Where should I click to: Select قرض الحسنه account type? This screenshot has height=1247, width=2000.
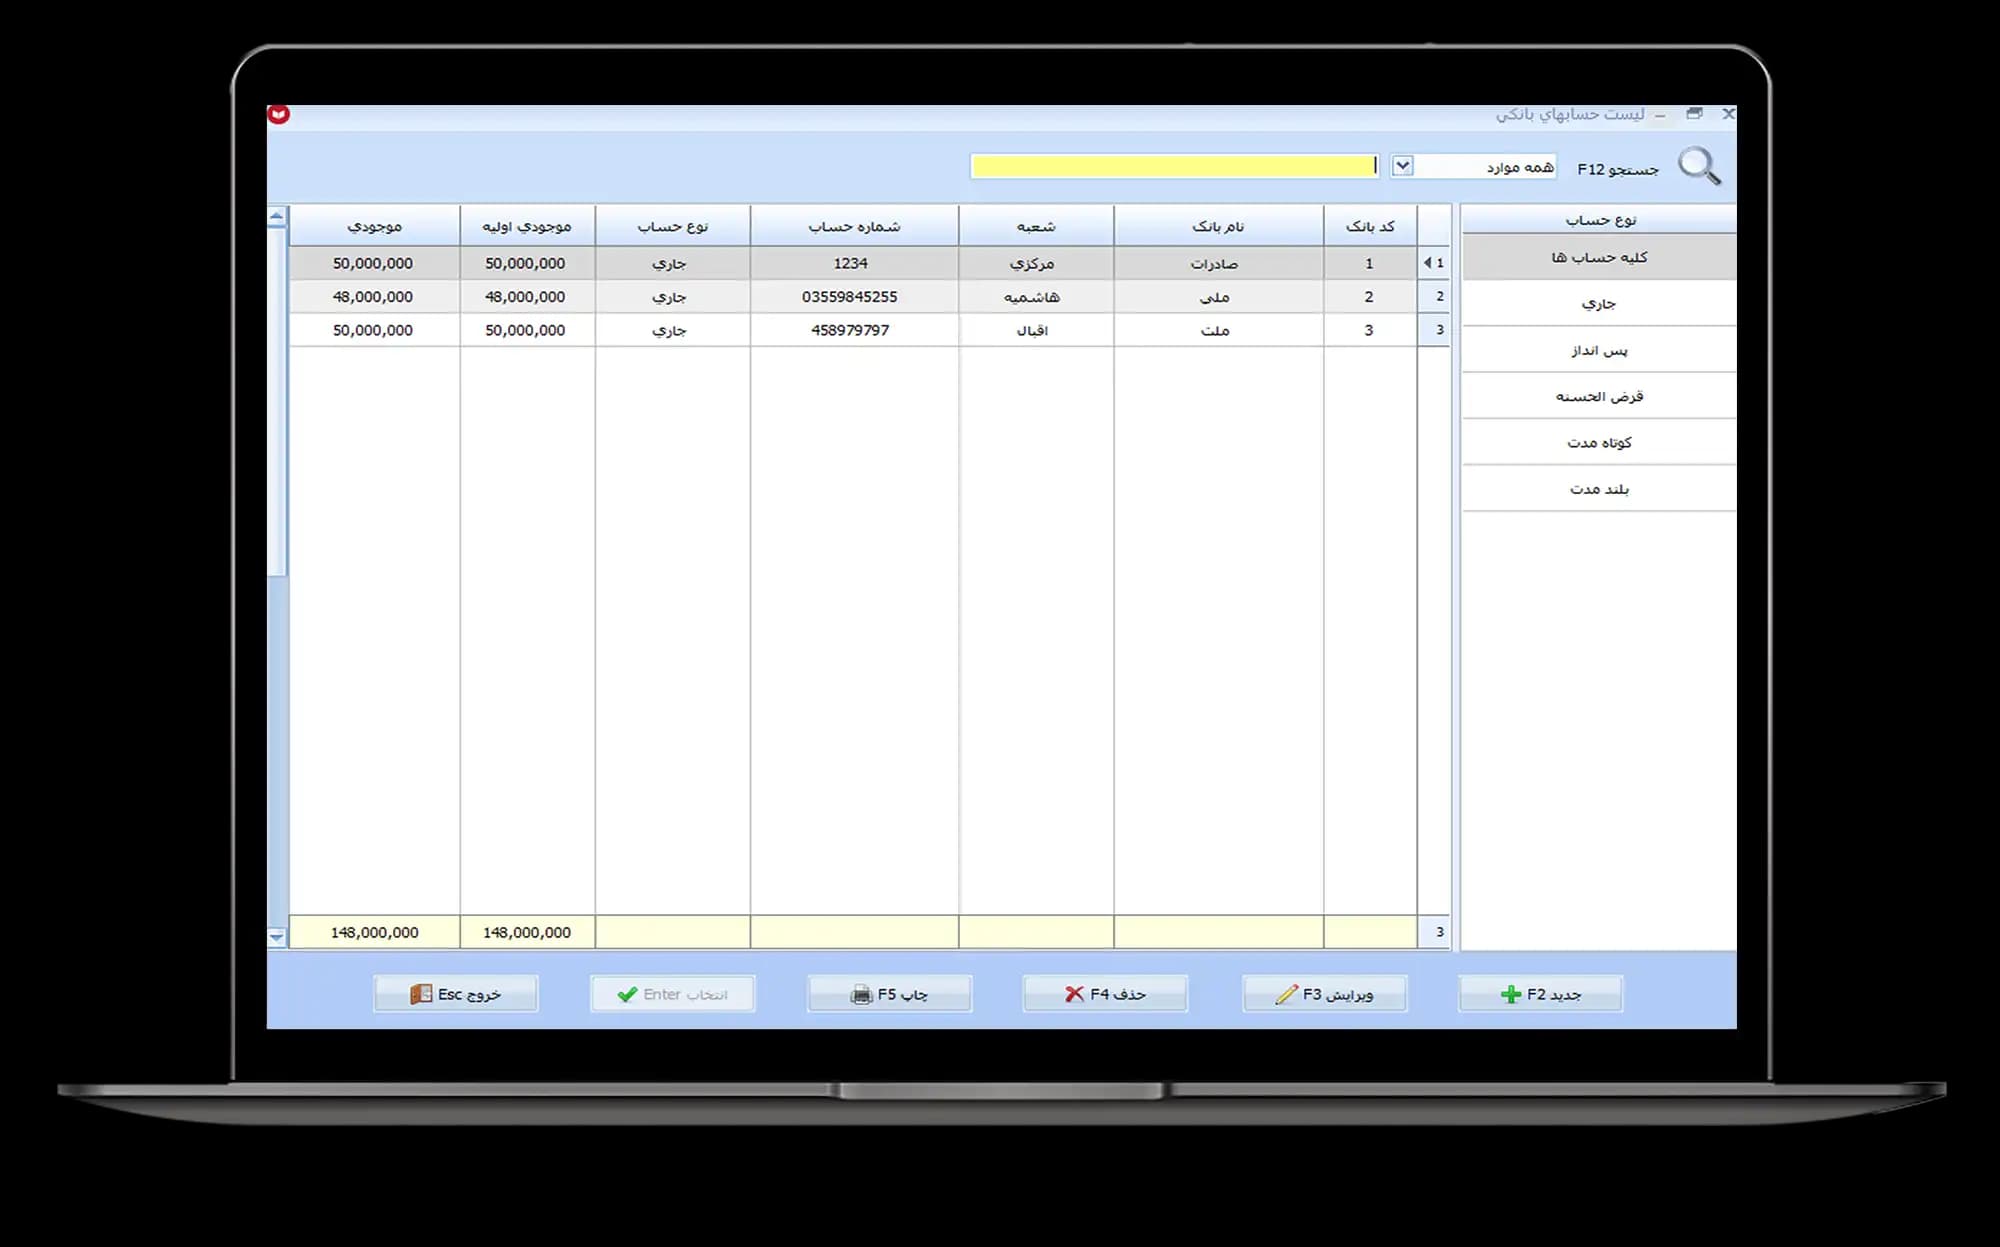1599,396
